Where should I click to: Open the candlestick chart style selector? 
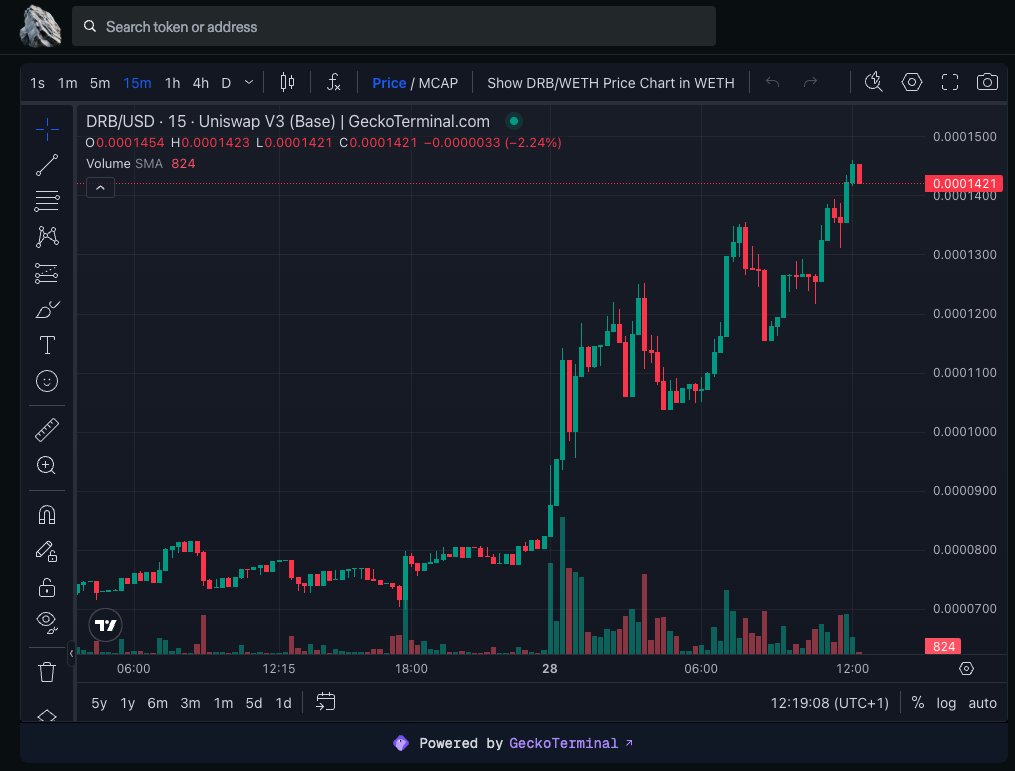(x=287, y=82)
